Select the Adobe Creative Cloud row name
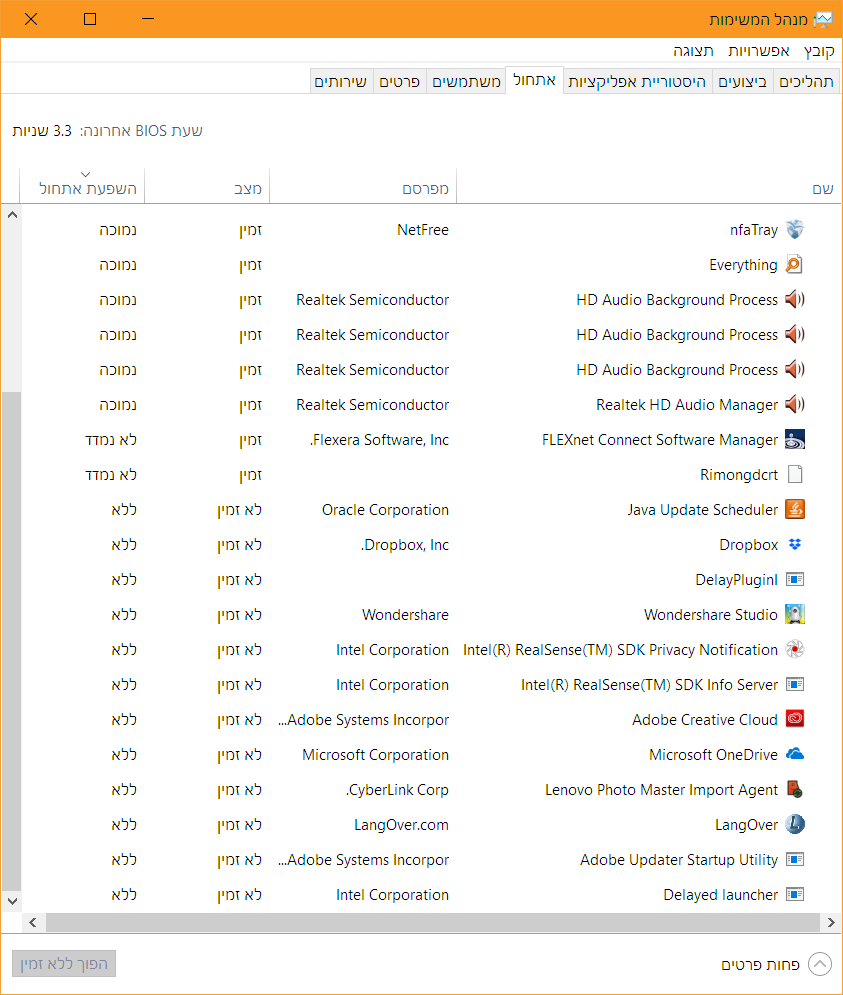This screenshot has height=995, width=843. tap(705, 719)
